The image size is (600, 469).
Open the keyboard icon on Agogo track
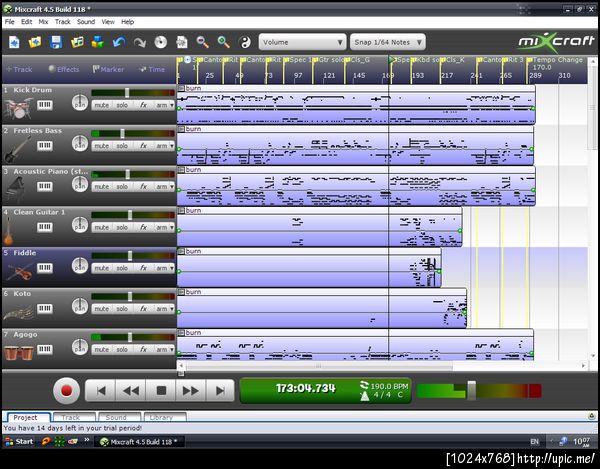pyautogui.click(x=45, y=349)
